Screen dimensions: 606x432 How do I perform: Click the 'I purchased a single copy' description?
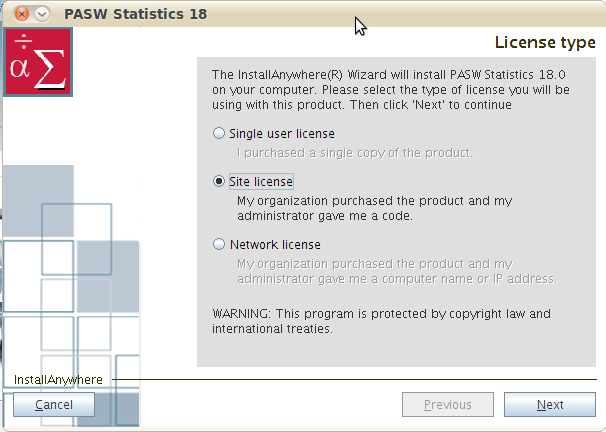(x=354, y=153)
